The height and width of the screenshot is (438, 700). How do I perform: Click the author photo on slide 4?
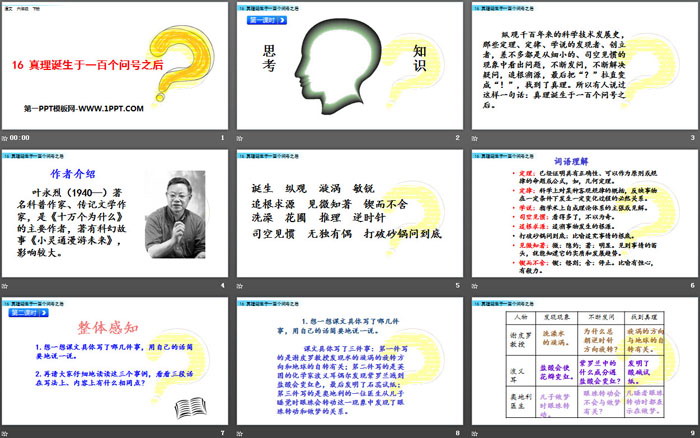[175, 214]
